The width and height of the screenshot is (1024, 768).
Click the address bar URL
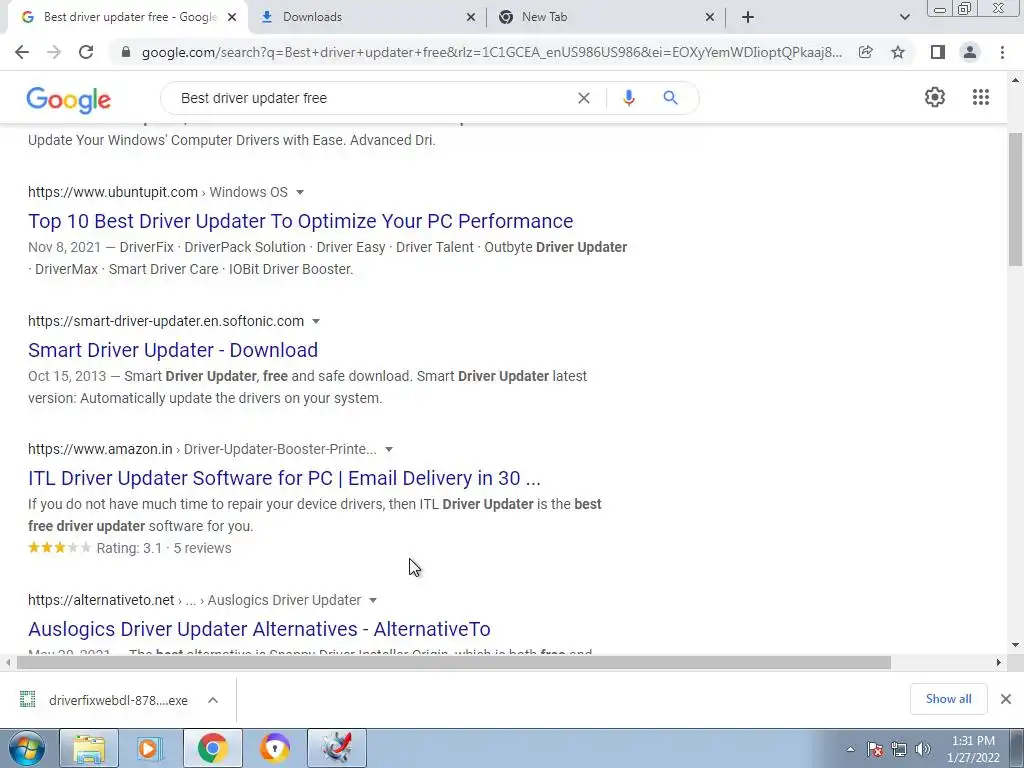point(491,52)
